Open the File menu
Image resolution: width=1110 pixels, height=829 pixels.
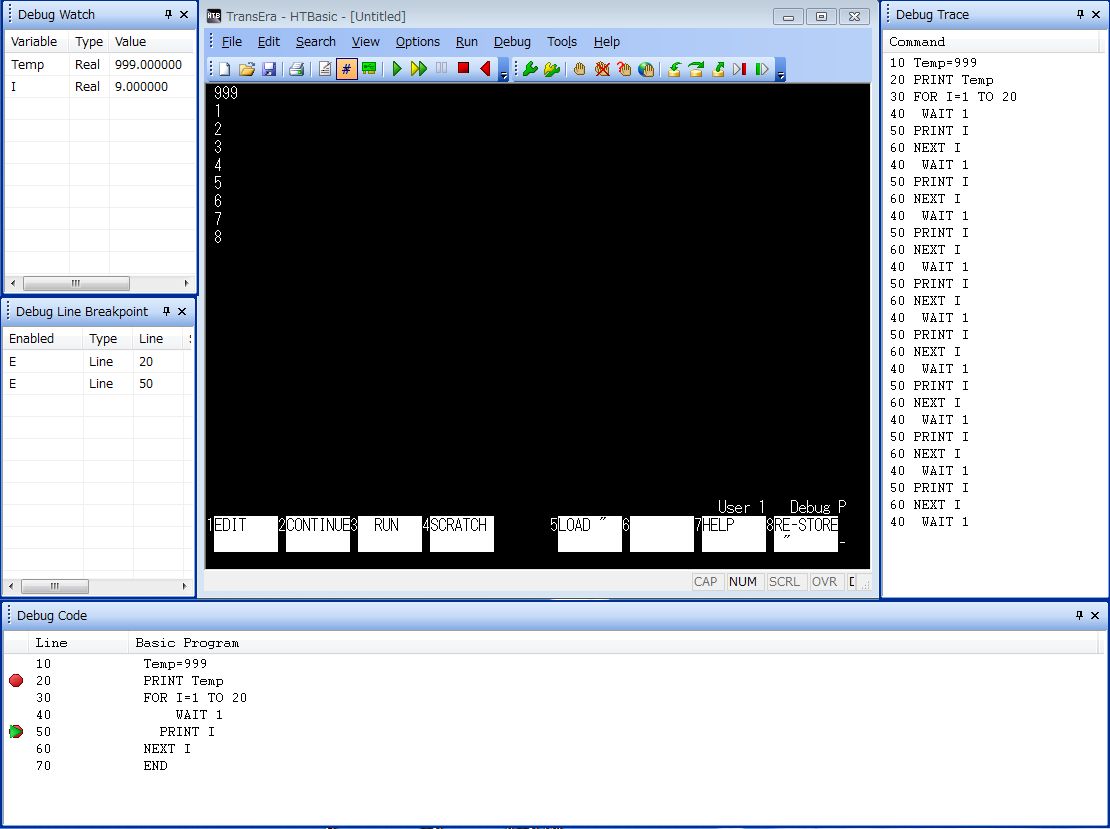(x=231, y=42)
